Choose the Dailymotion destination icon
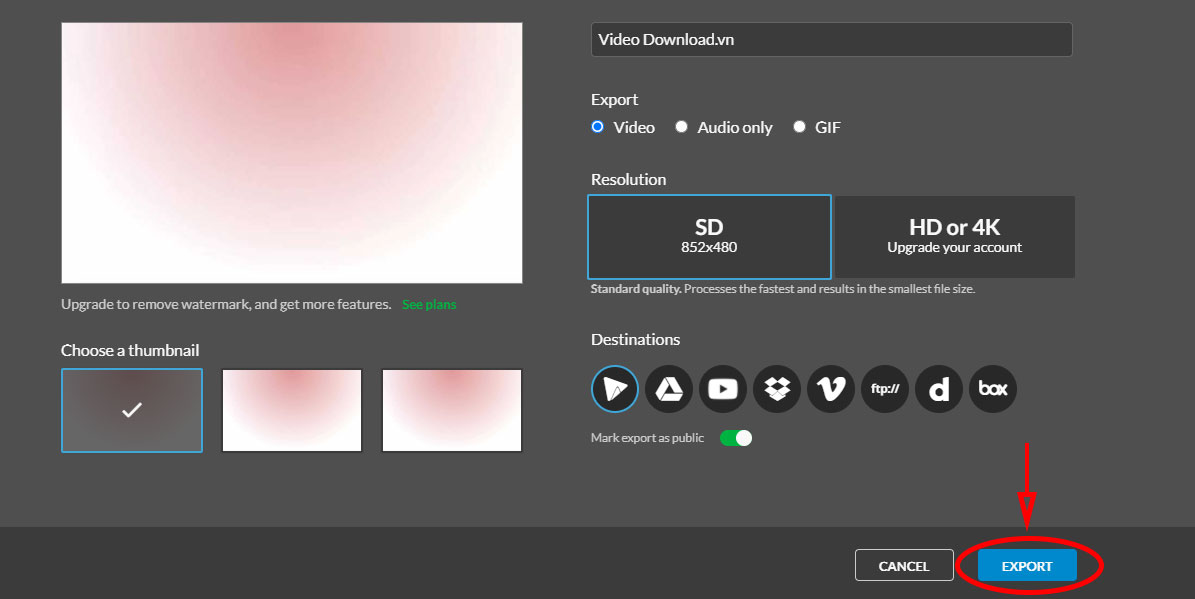 tap(939, 389)
